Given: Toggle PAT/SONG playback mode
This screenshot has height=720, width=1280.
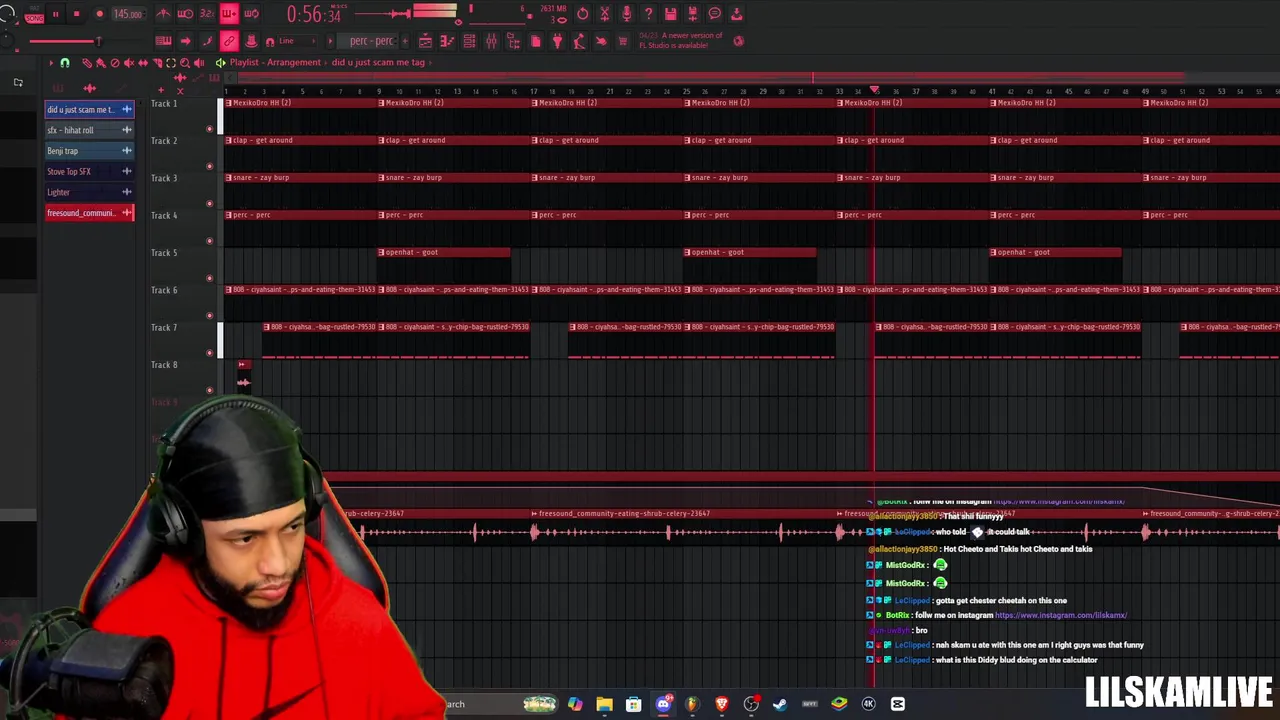Looking at the screenshot, I should point(34,15).
